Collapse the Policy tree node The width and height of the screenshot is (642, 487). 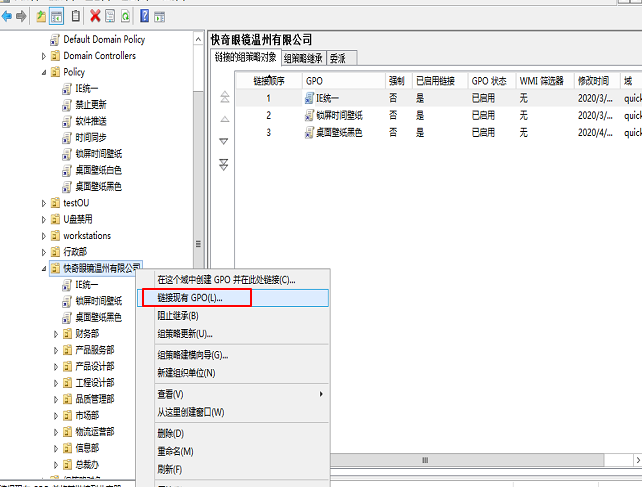(x=43, y=73)
